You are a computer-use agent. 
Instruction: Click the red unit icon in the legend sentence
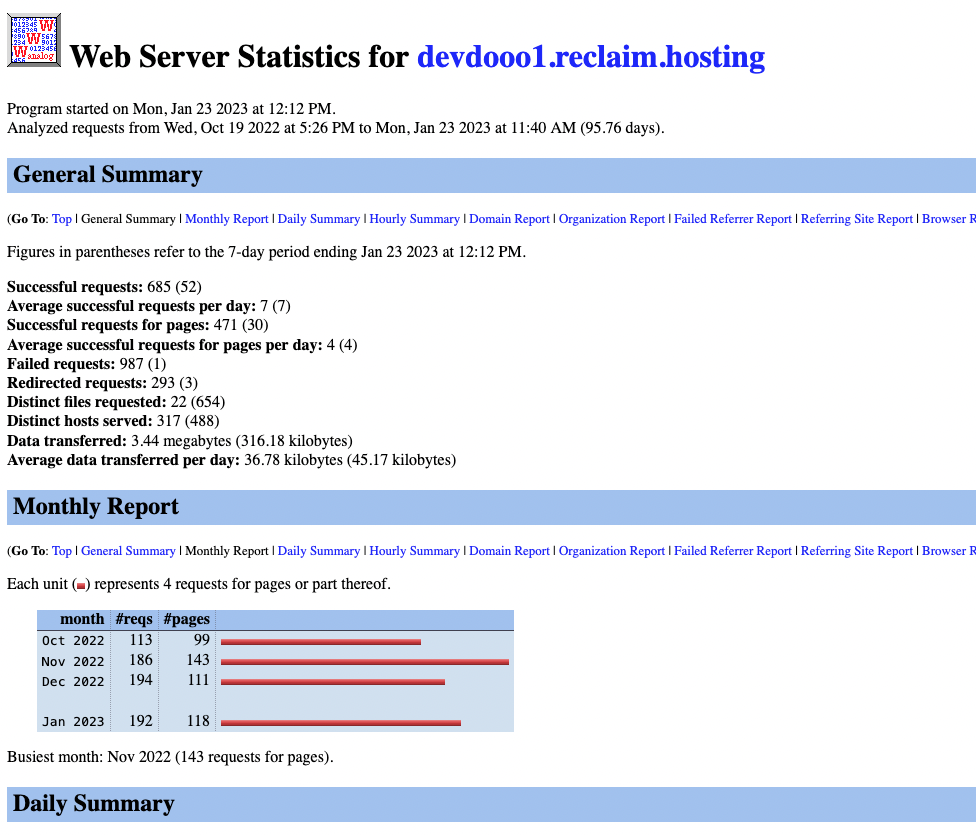pos(81,586)
